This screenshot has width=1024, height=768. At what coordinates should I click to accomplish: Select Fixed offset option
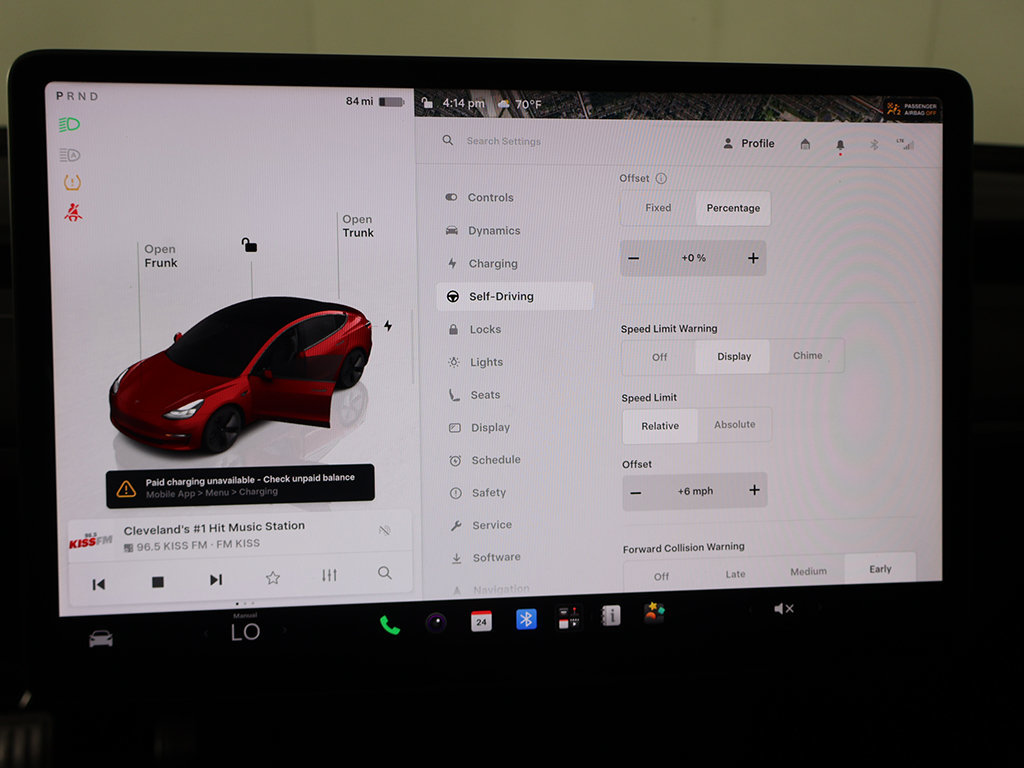(x=658, y=208)
